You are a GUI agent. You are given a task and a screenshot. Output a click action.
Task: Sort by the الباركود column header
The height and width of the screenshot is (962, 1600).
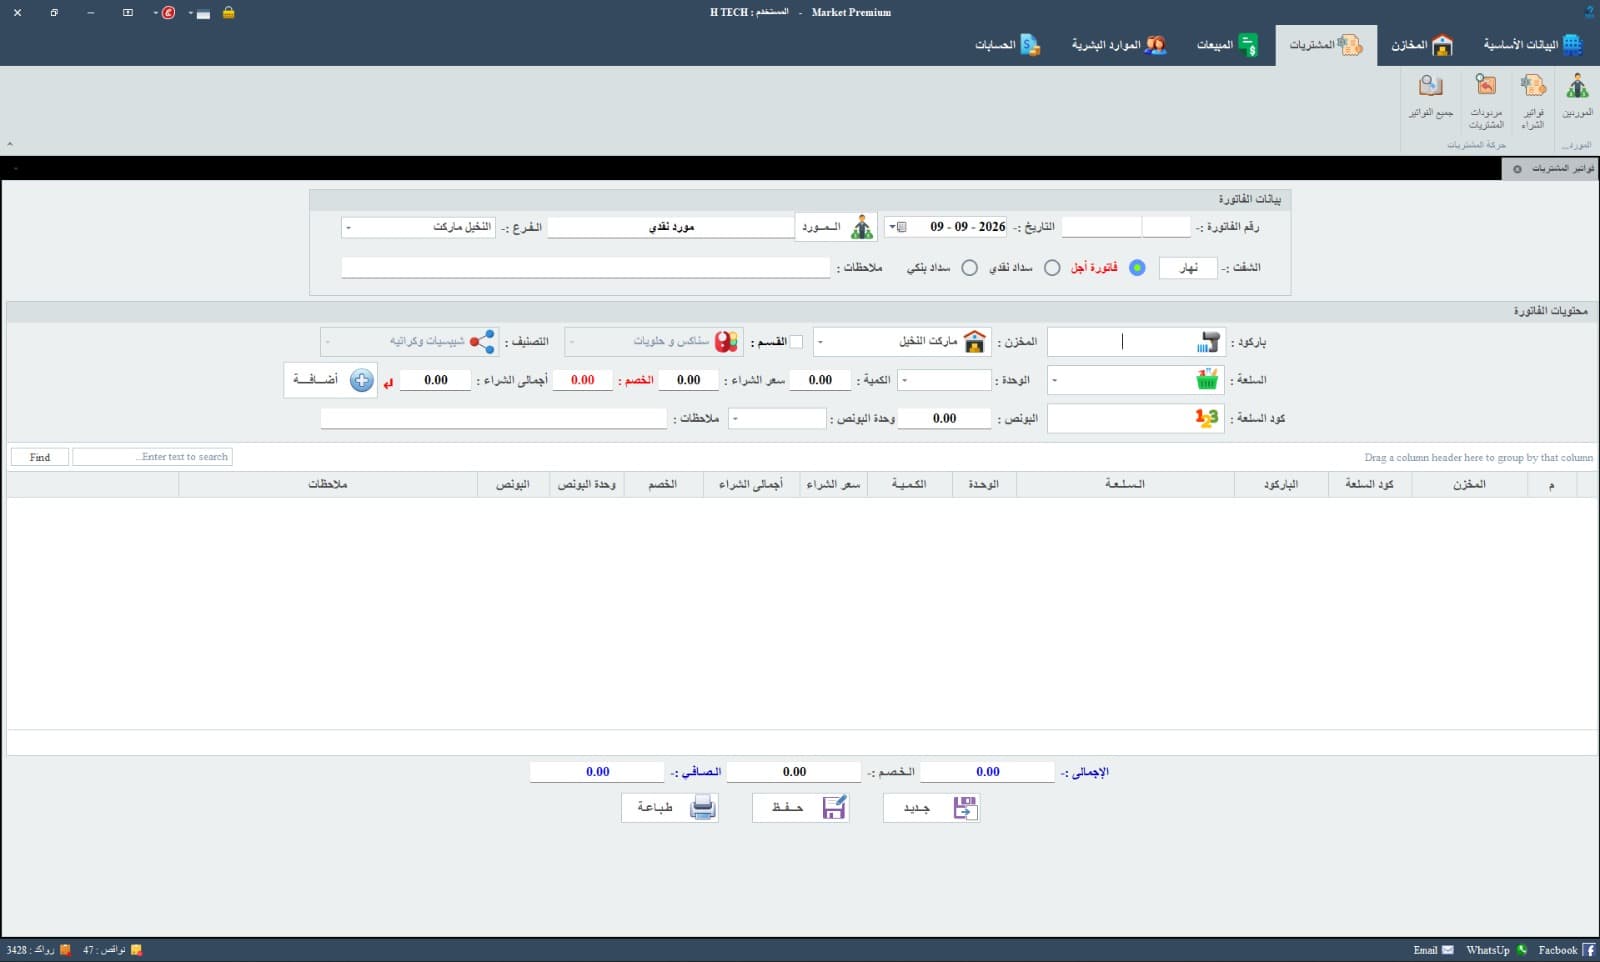(1281, 484)
